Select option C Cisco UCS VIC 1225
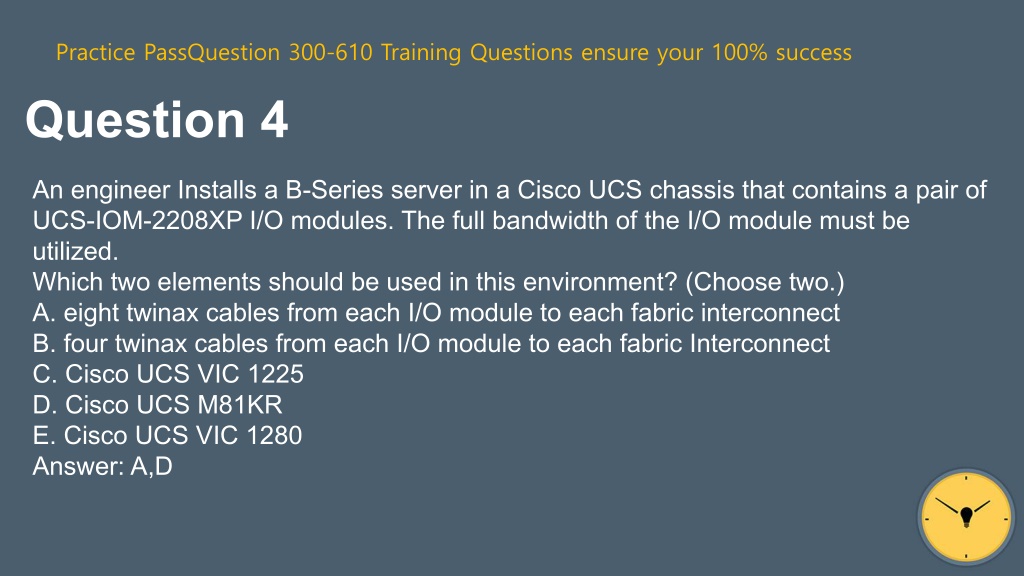This screenshot has height=576, width=1024. click(168, 374)
